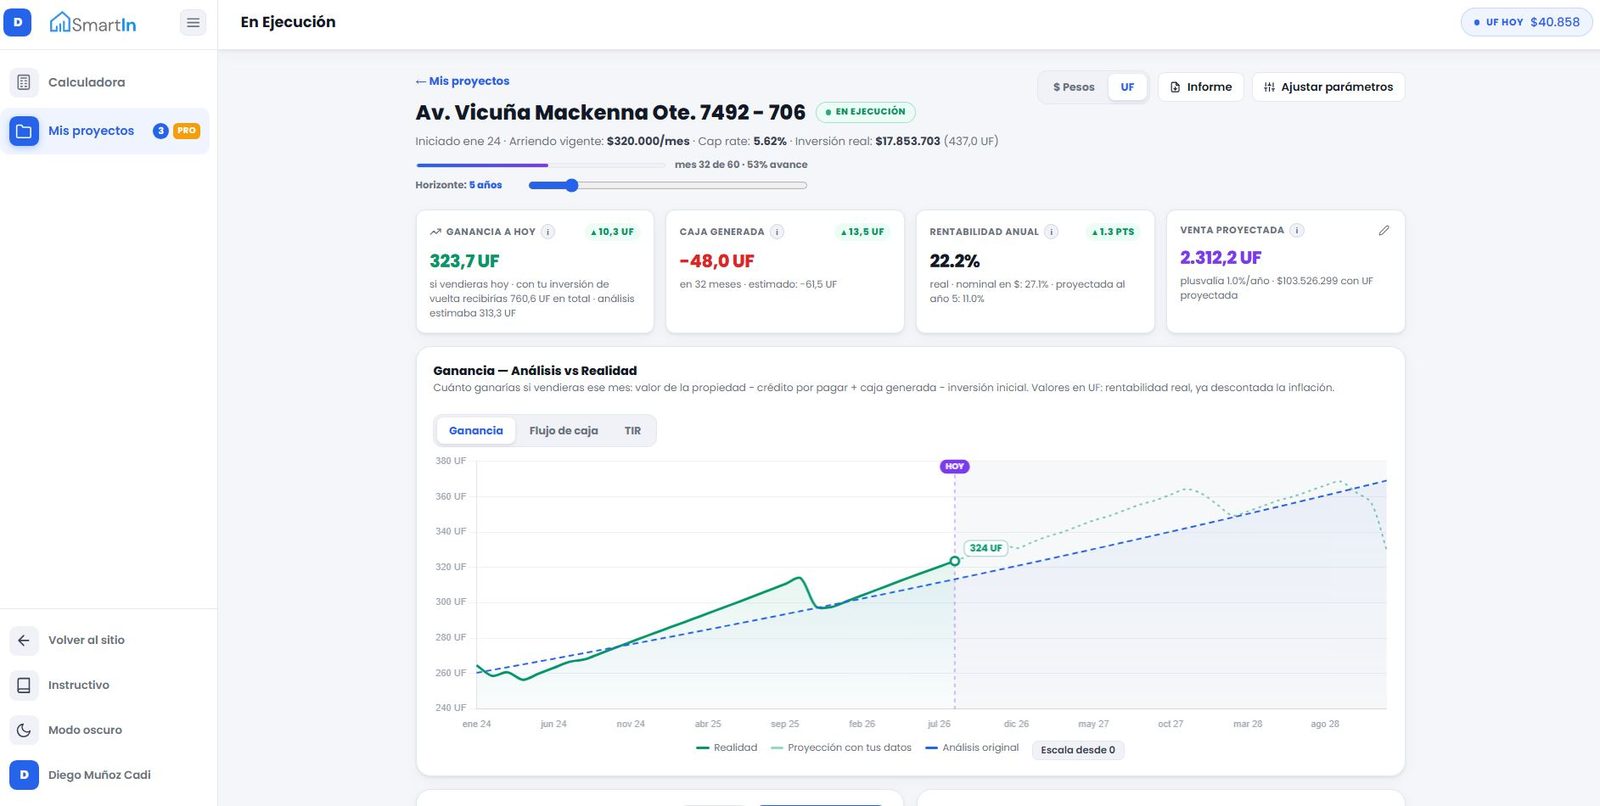This screenshot has height=806, width=1600.
Task: Click the 324 UF data point label
Action: pos(986,548)
